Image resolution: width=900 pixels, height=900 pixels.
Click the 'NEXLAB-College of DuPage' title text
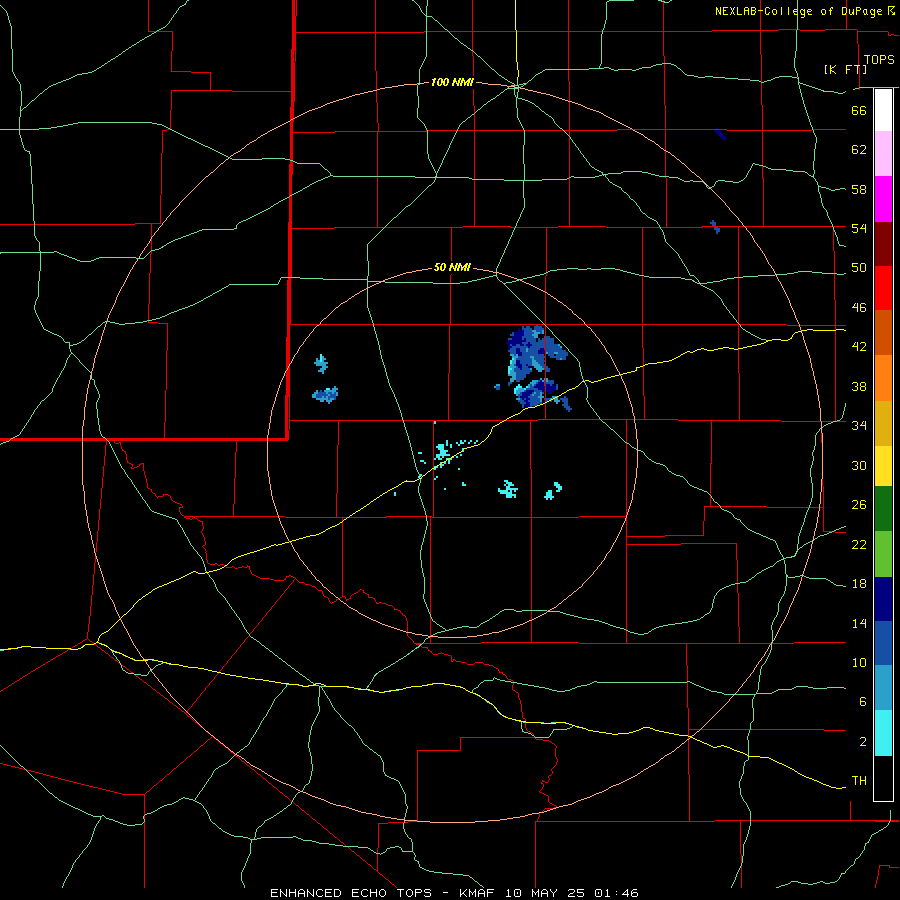tap(799, 11)
